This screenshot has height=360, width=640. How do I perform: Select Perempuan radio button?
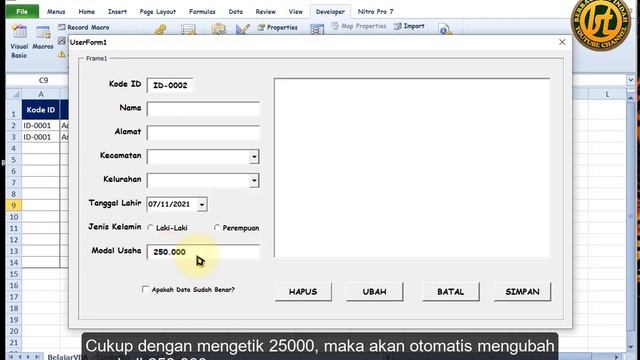click(217, 227)
